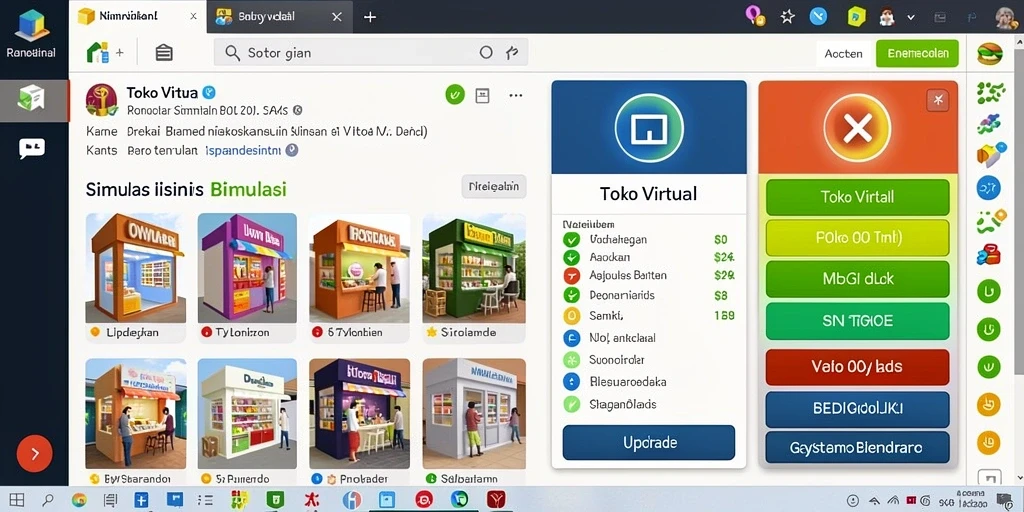Open a new tab with the plus button
Image resolution: width=1024 pixels, height=512 pixels.
370,17
